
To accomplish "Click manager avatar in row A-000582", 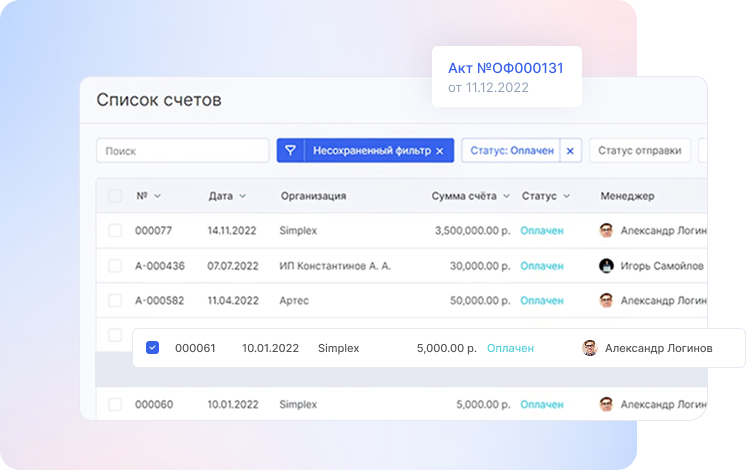I will pyautogui.click(x=606, y=301).
